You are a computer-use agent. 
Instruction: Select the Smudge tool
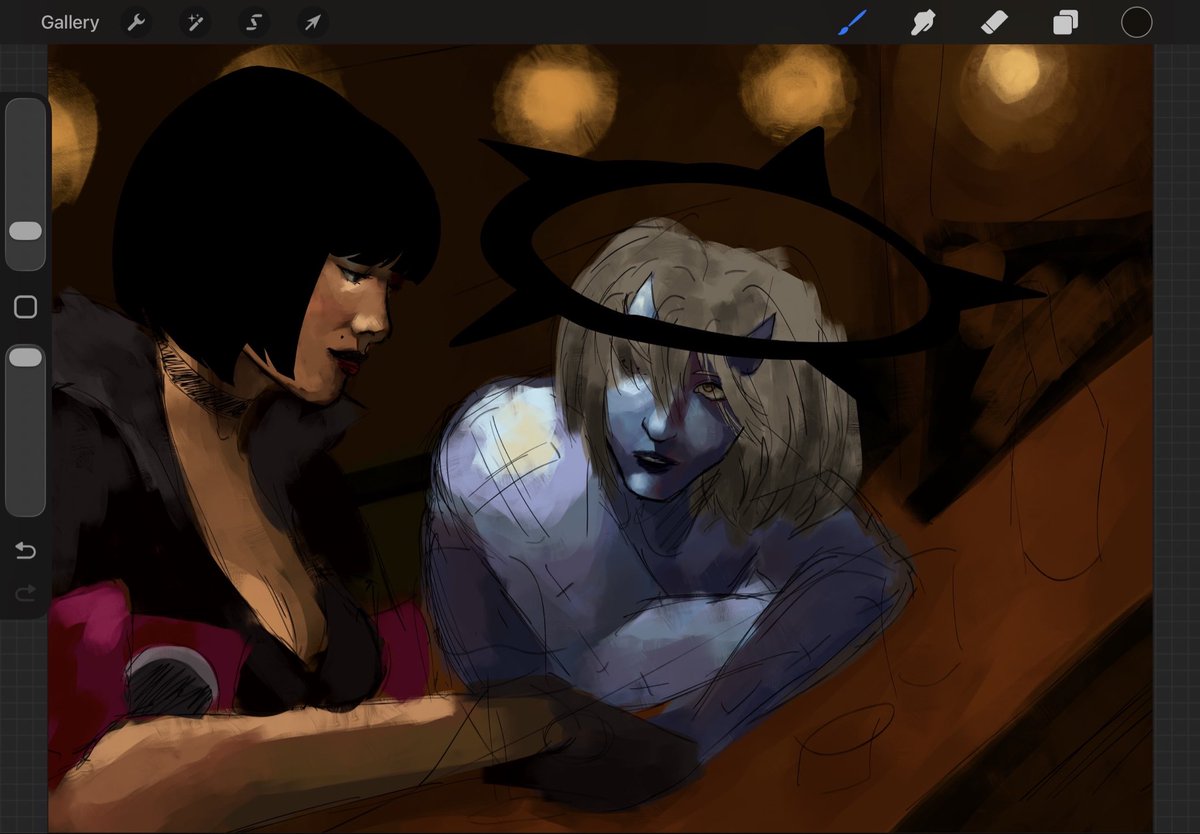tap(923, 22)
